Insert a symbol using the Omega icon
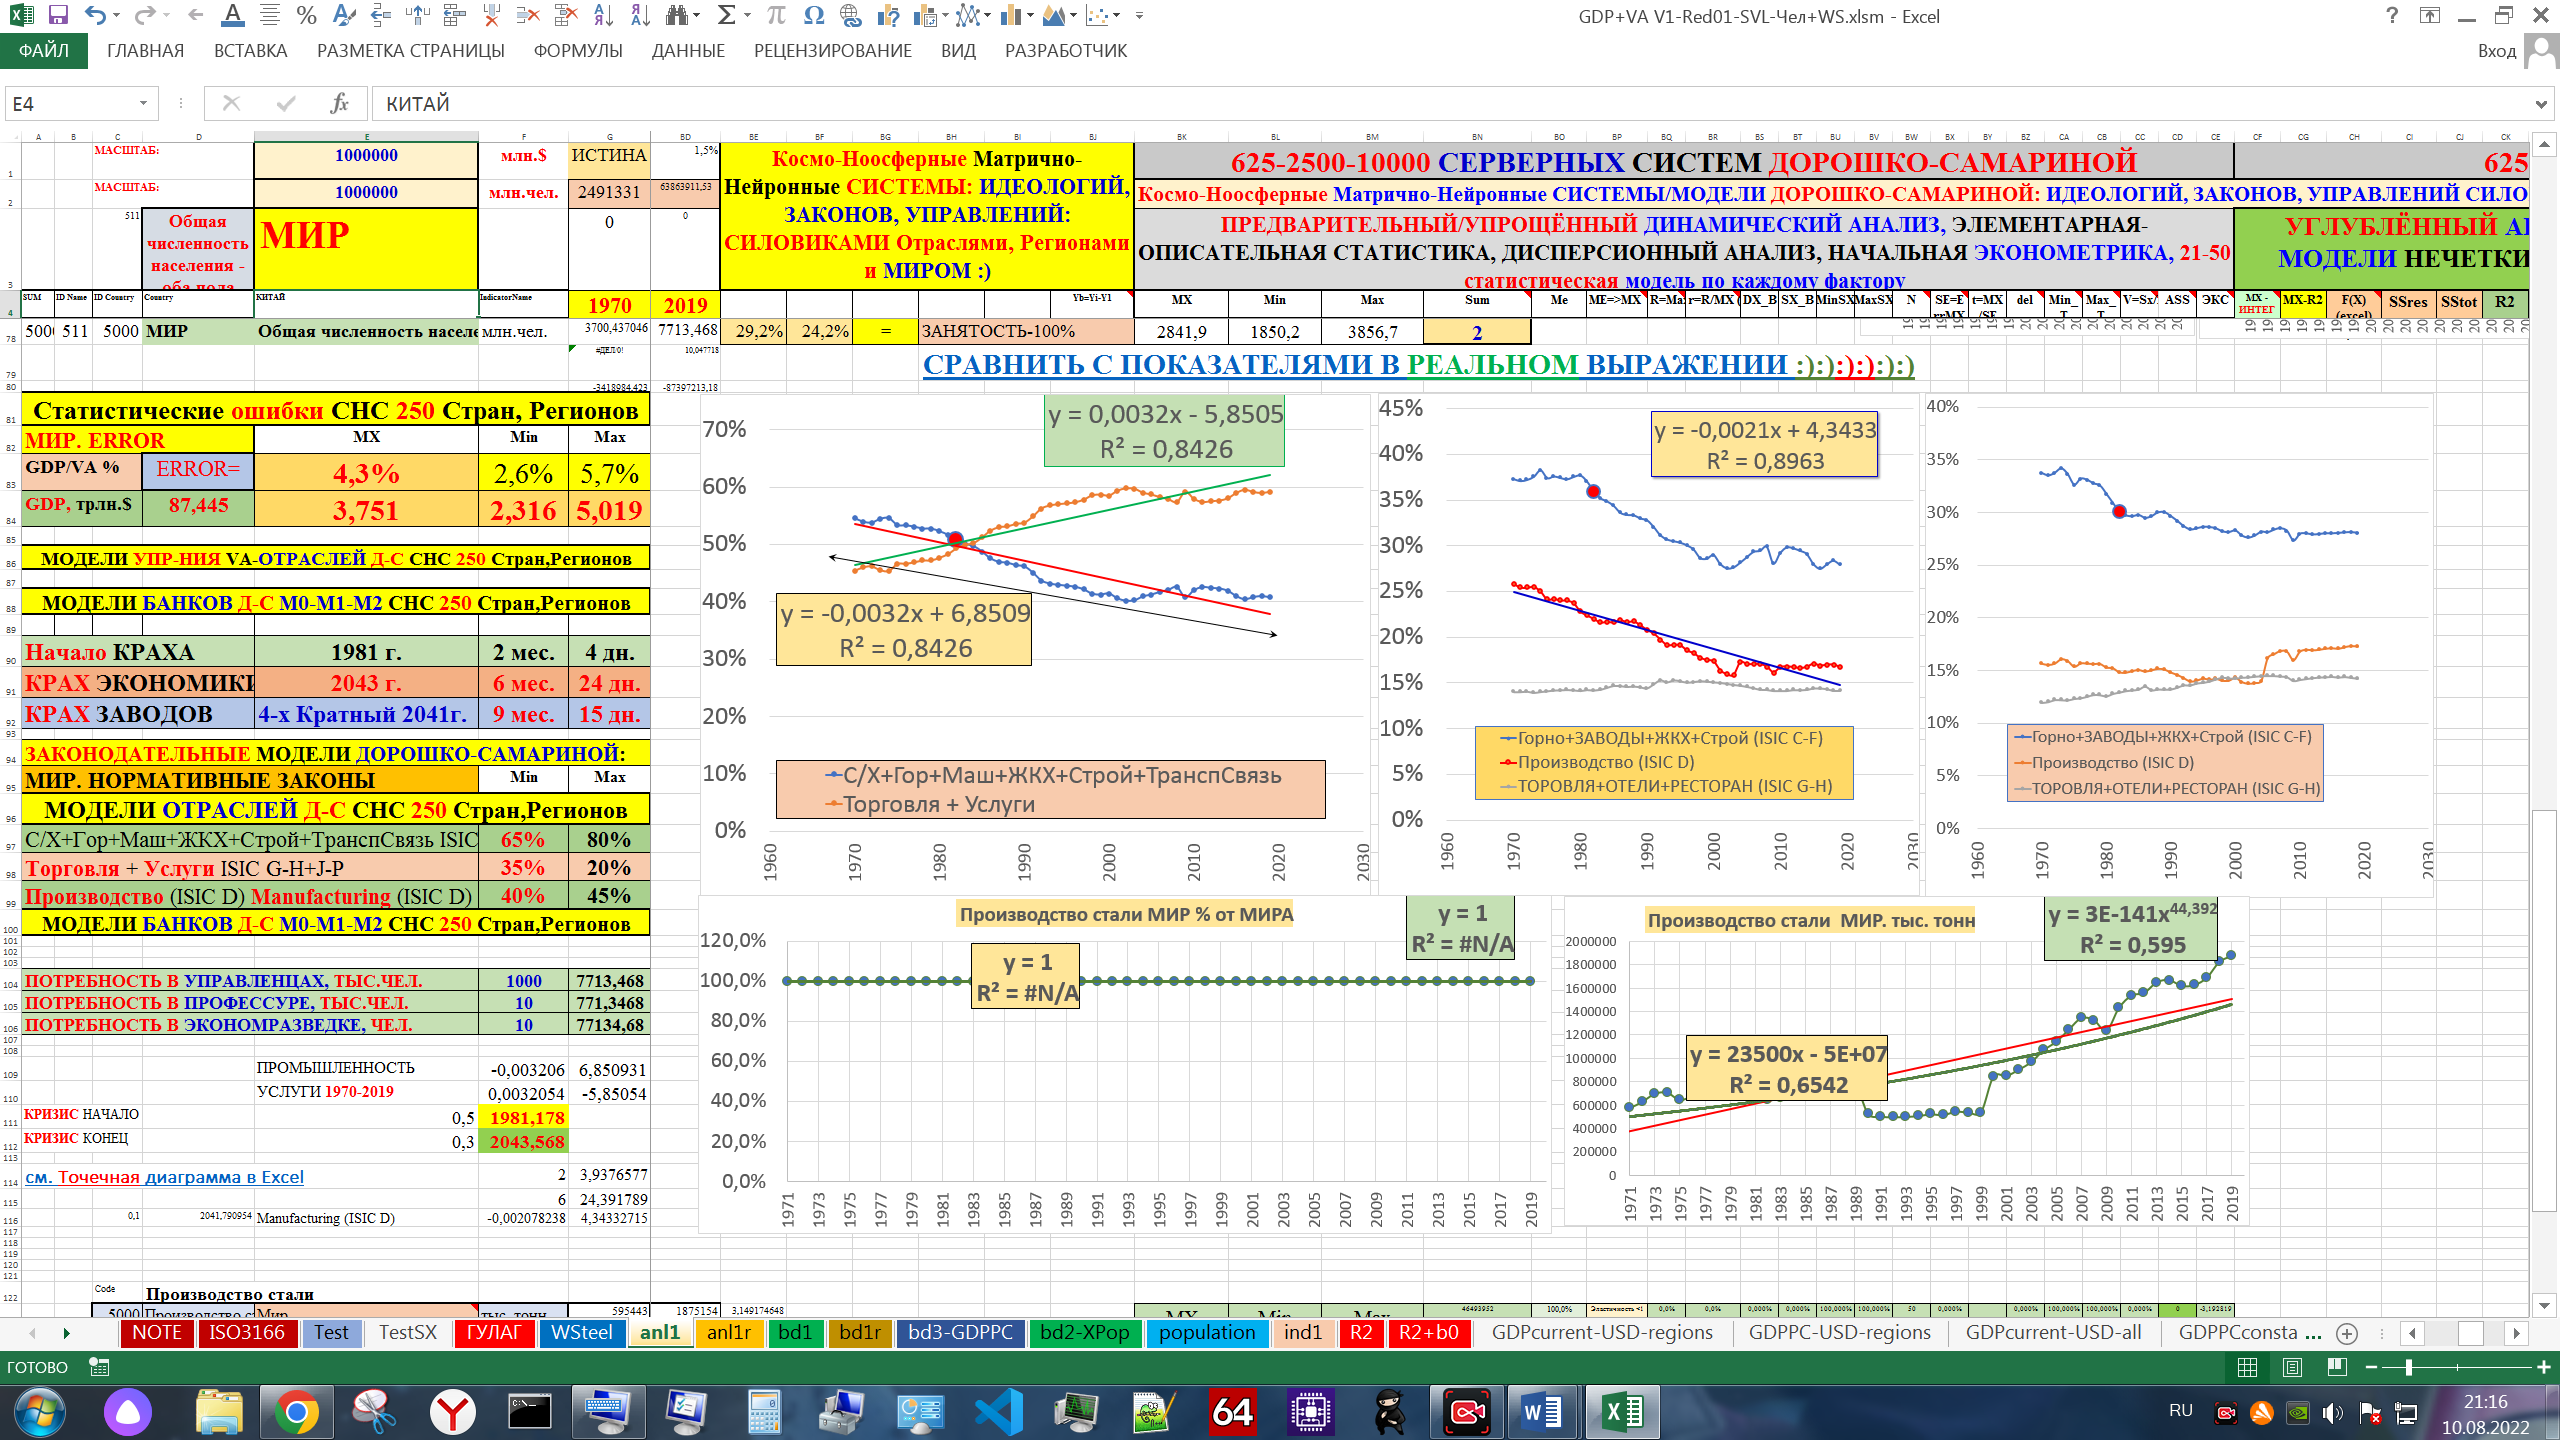The width and height of the screenshot is (2560, 1440). [813, 15]
